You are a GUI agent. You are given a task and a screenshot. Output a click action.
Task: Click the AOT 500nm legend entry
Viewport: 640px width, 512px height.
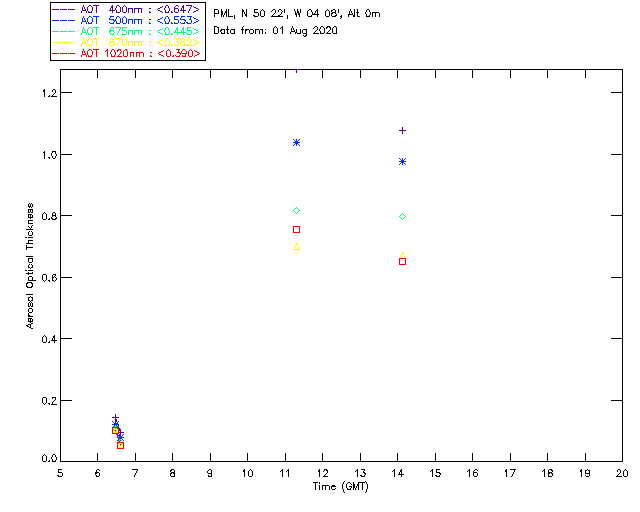click(x=126, y=20)
